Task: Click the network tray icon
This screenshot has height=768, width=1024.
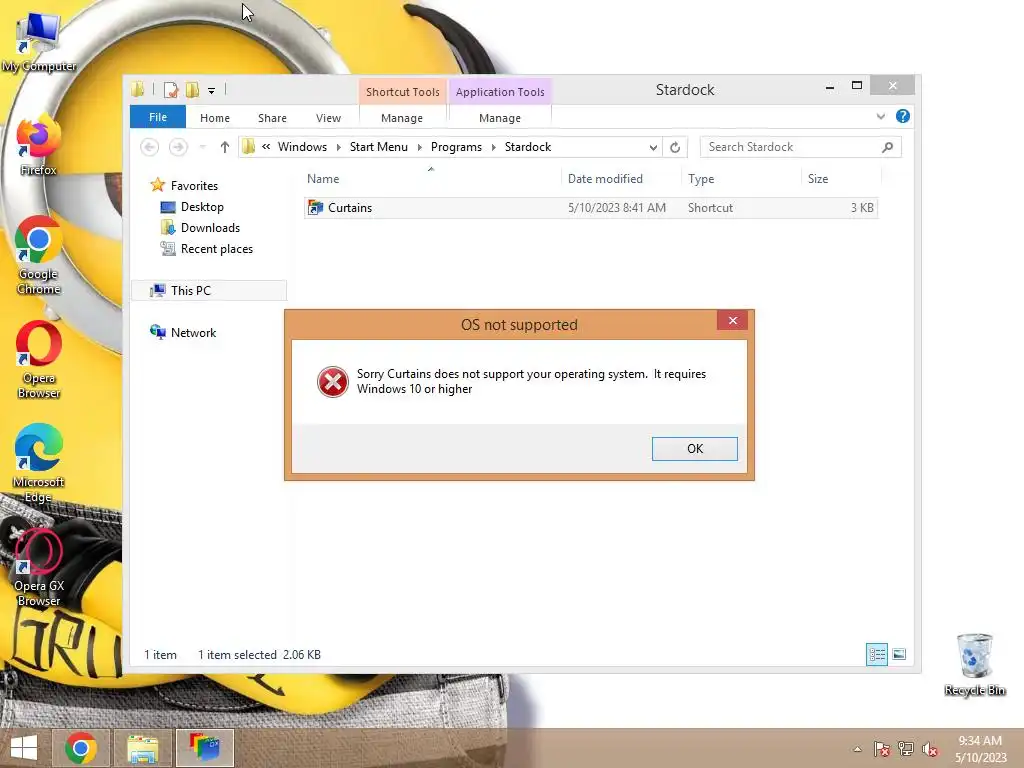Action: click(x=906, y=749)
